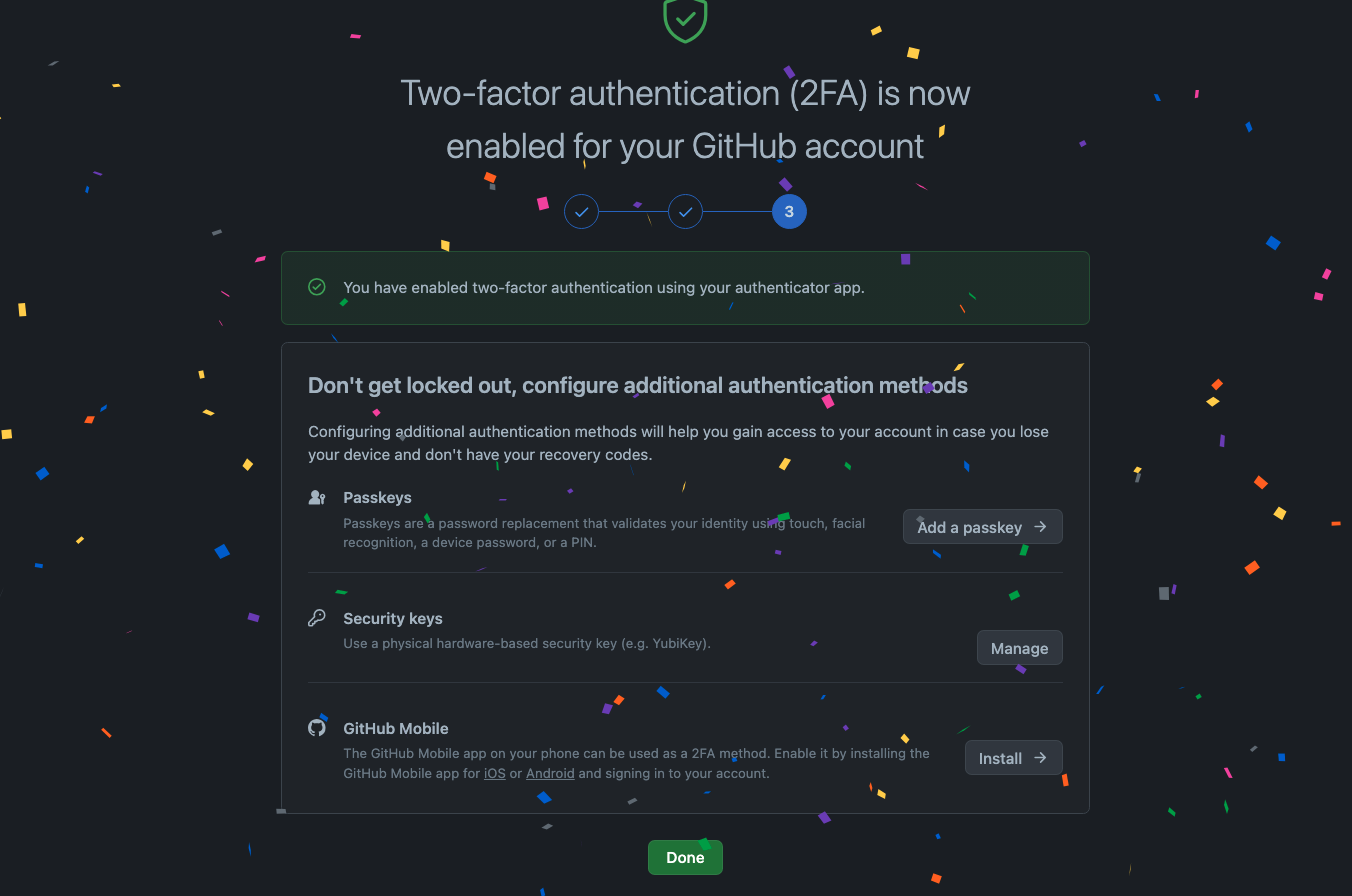This screenshot has width=1352, height=896.
Task: Click the arrow icon on Install button
Action: click(1040, 757)
